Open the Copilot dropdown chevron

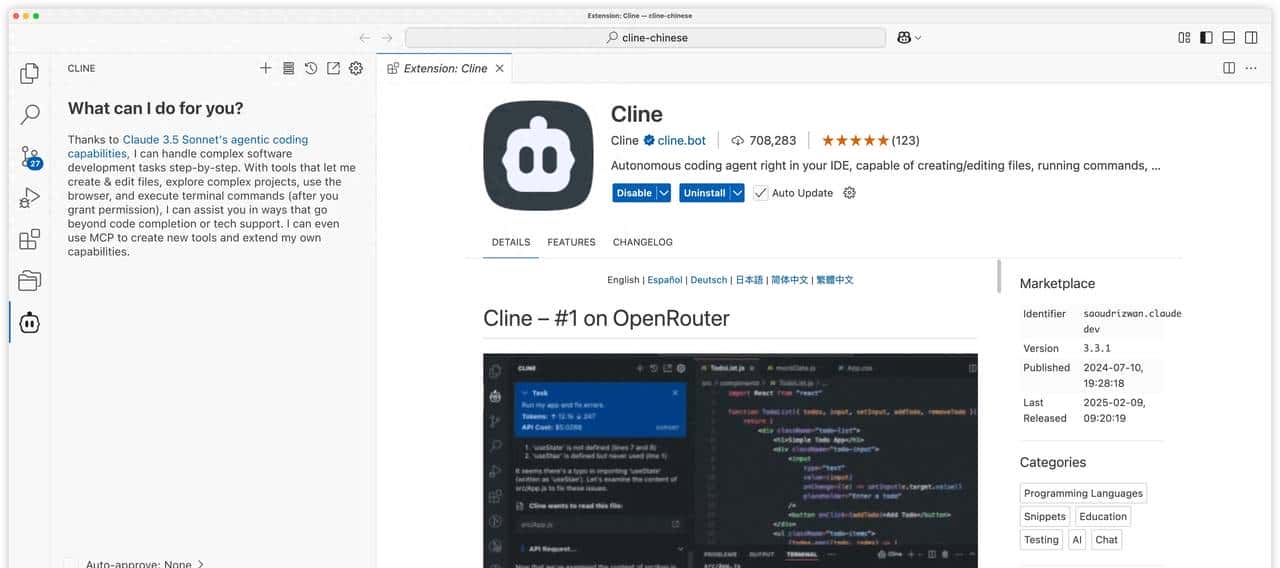[918, 38]
